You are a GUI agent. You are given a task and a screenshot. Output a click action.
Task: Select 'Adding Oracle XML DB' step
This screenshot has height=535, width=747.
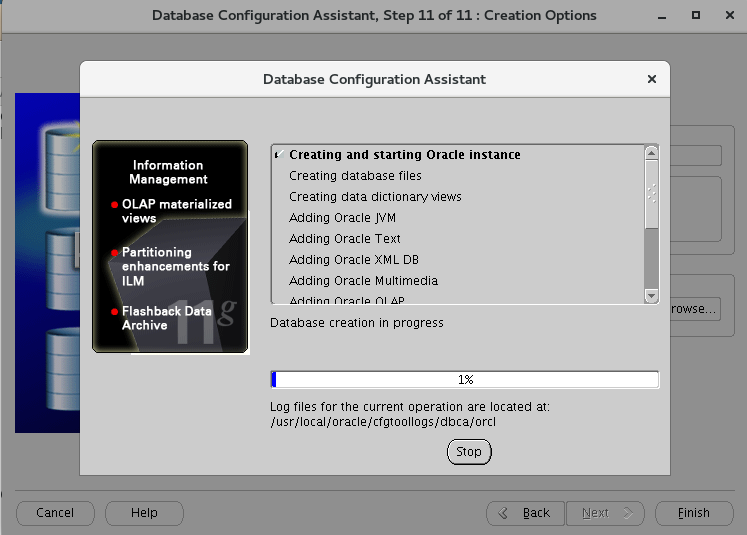[x=353, y=260]
